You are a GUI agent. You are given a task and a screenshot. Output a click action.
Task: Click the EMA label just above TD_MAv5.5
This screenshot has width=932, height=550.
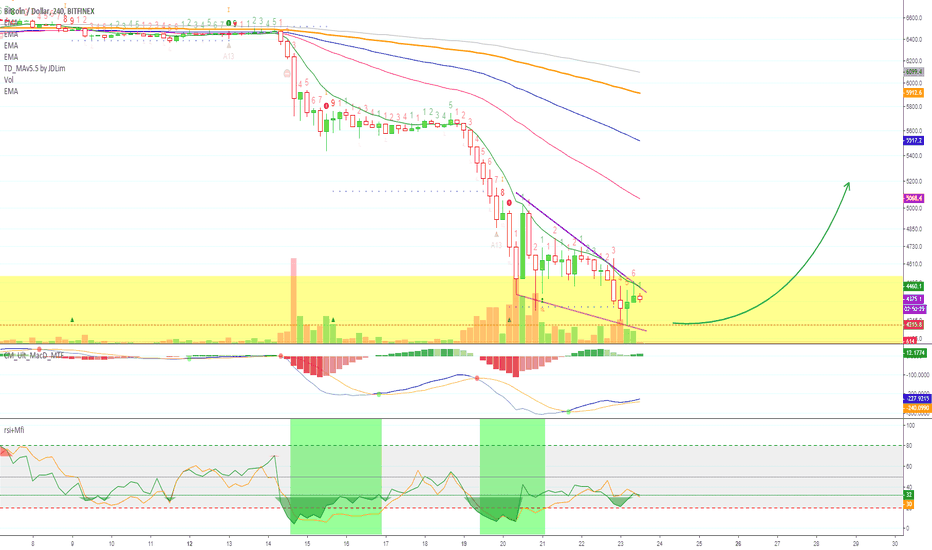[11, 57]
